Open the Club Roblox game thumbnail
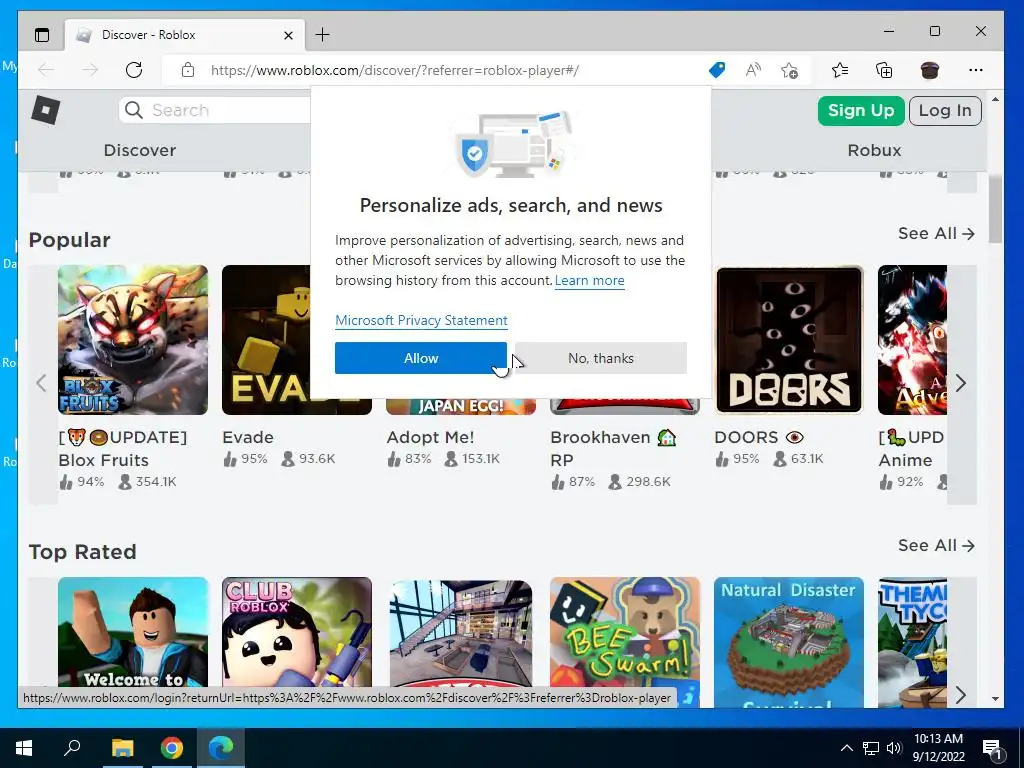 [x=297, y=632]
